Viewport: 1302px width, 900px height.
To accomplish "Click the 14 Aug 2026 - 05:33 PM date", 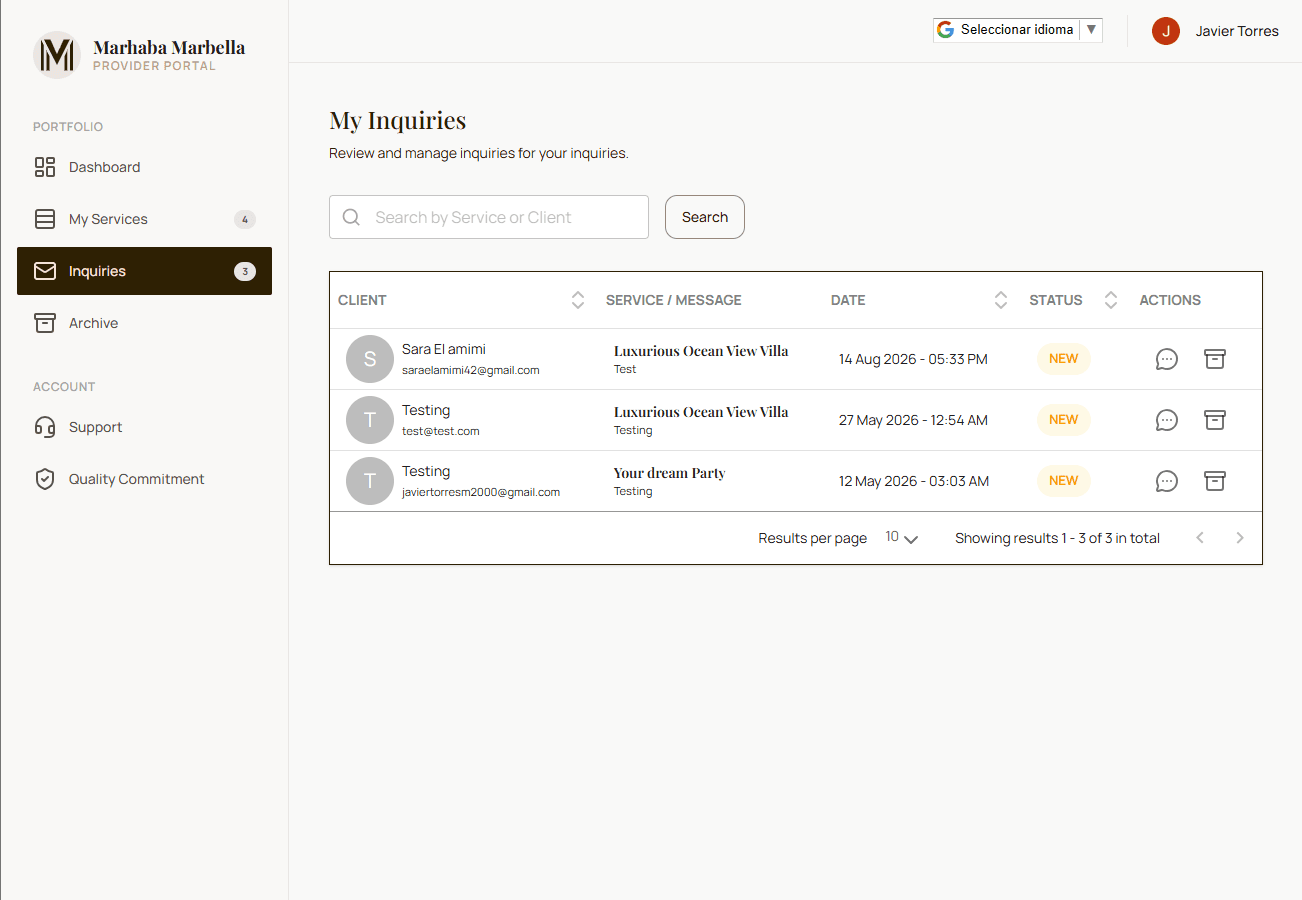I will coord(913,359).
